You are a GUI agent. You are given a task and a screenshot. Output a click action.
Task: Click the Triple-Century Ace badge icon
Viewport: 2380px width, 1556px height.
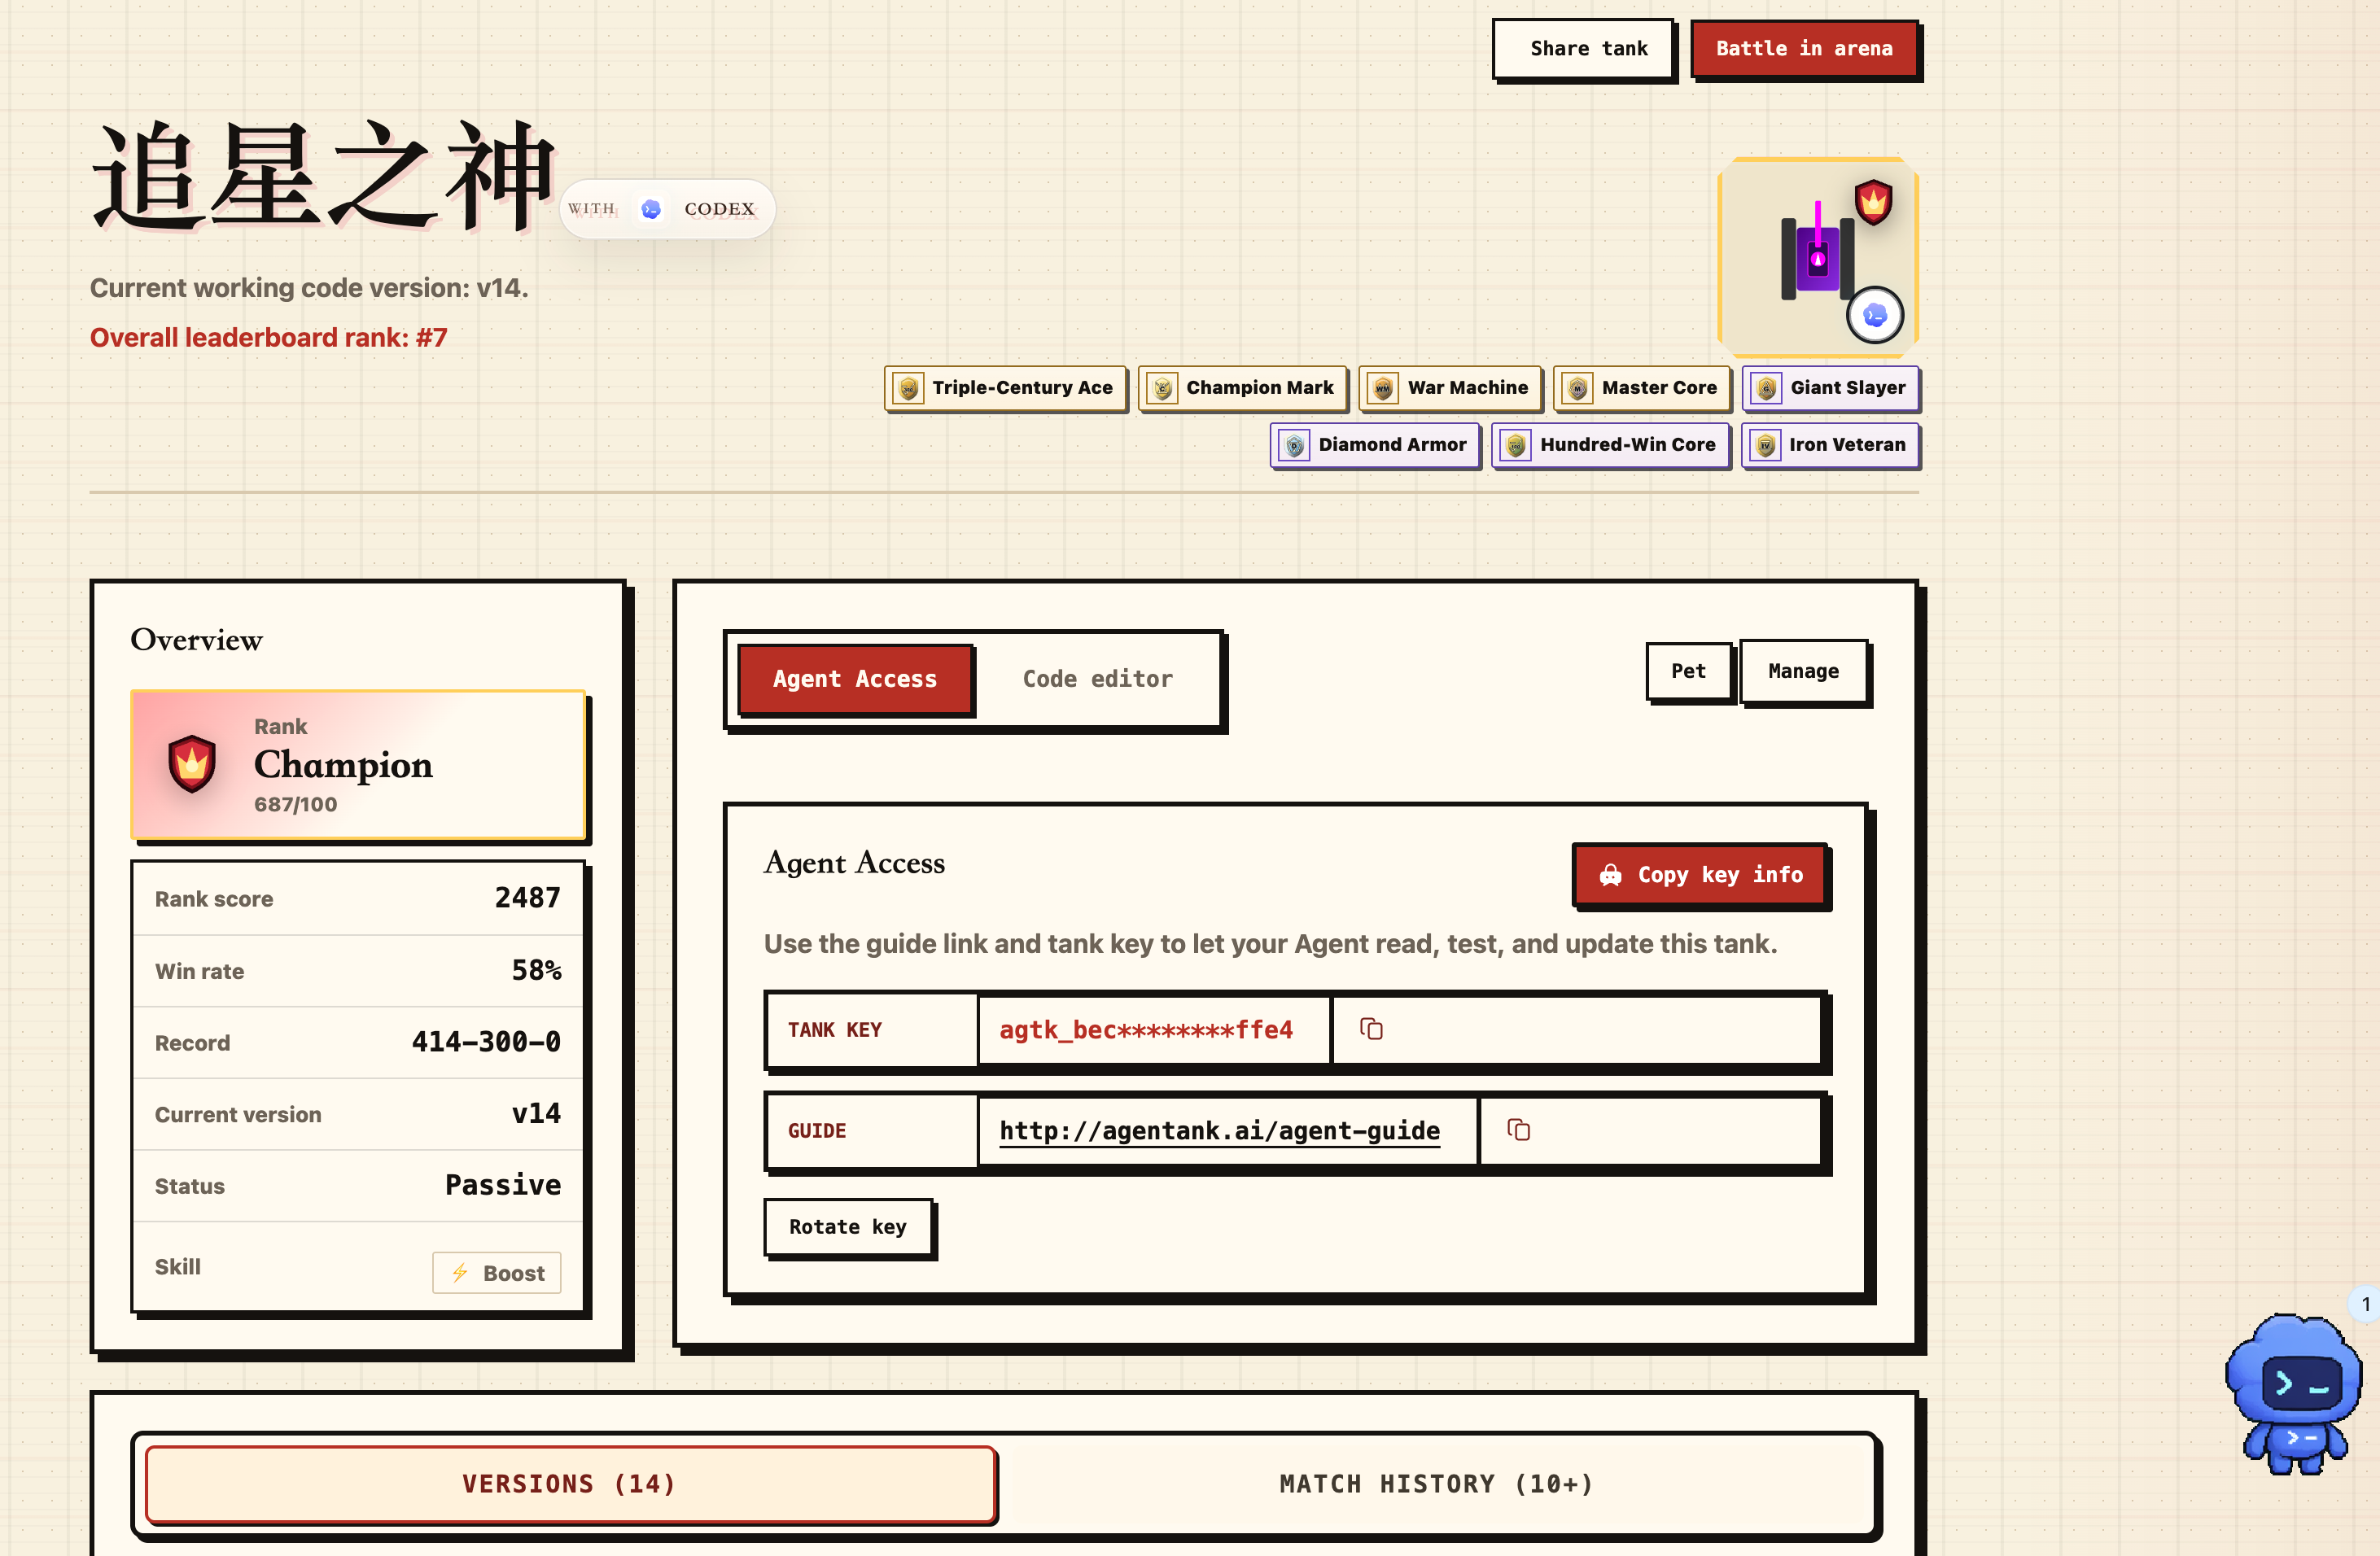[x=908, y=388]
